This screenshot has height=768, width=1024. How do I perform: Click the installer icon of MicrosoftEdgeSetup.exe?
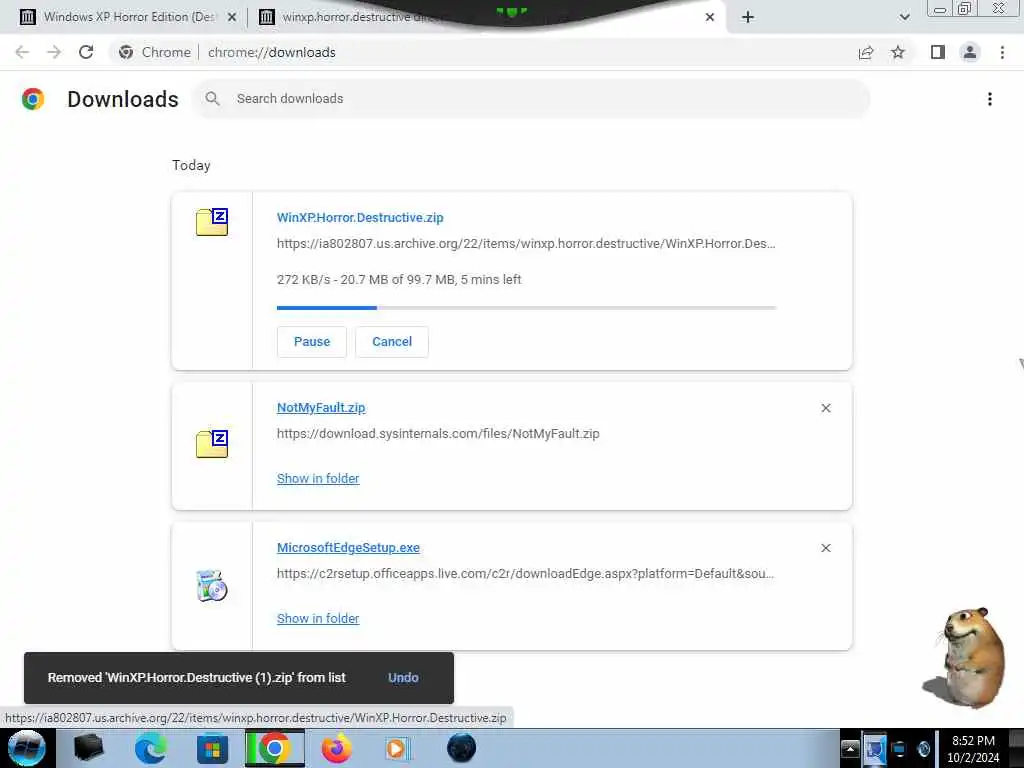pyautogui.click(x=212, y=585)
